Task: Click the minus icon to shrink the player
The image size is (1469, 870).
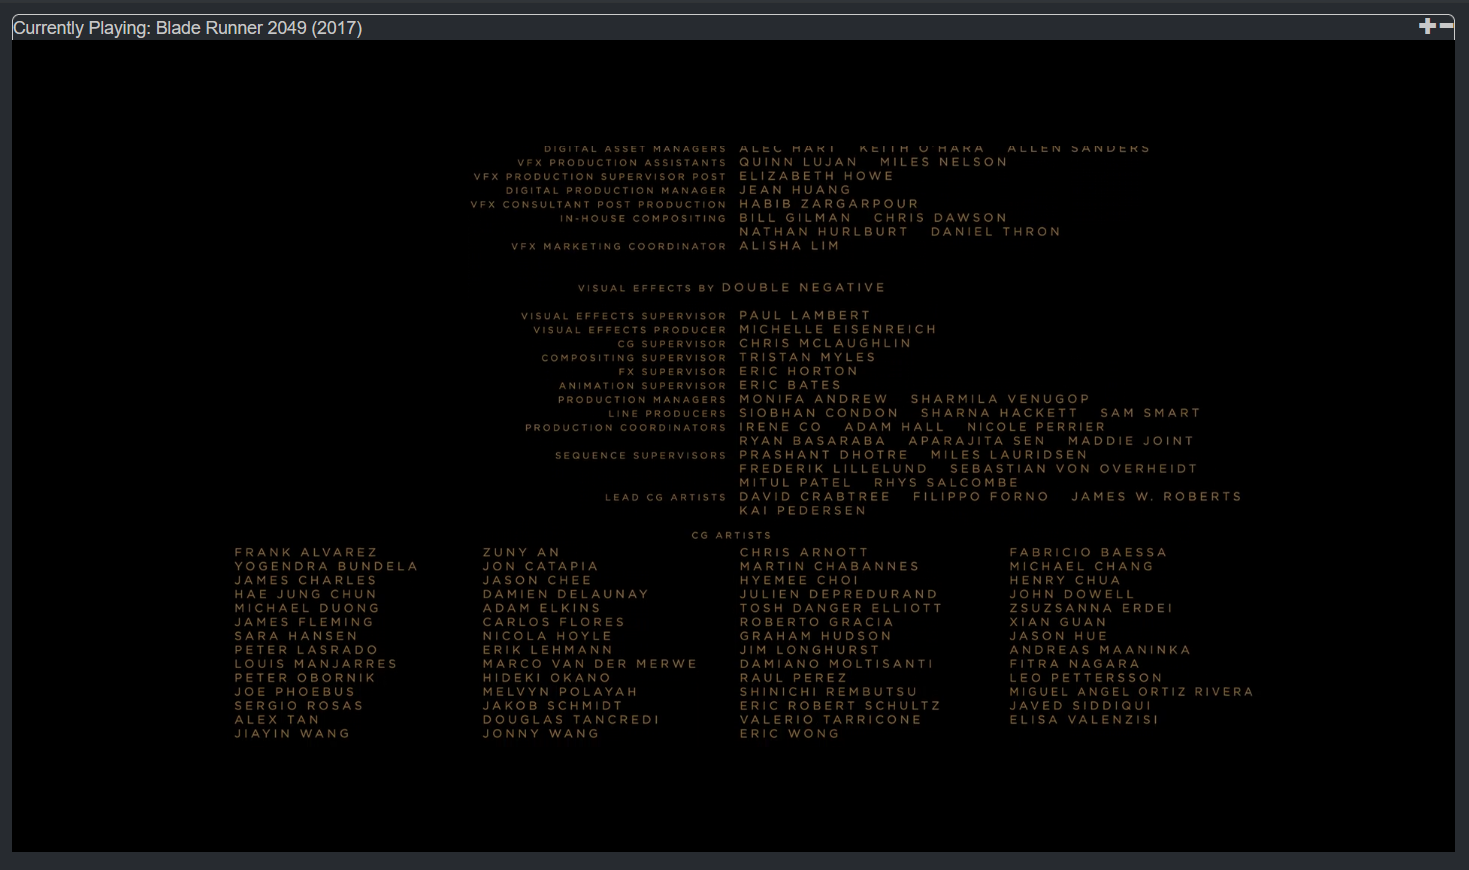Action: [x=1446, y=26]
